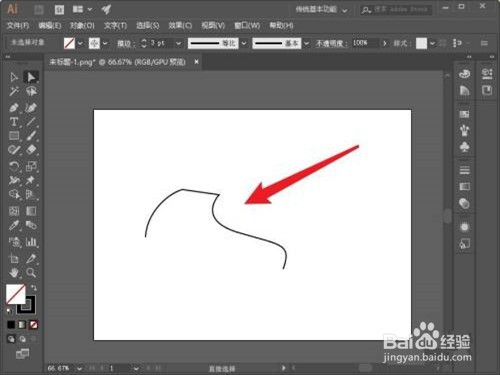Select the Magic Wand tool

(14, 91)
